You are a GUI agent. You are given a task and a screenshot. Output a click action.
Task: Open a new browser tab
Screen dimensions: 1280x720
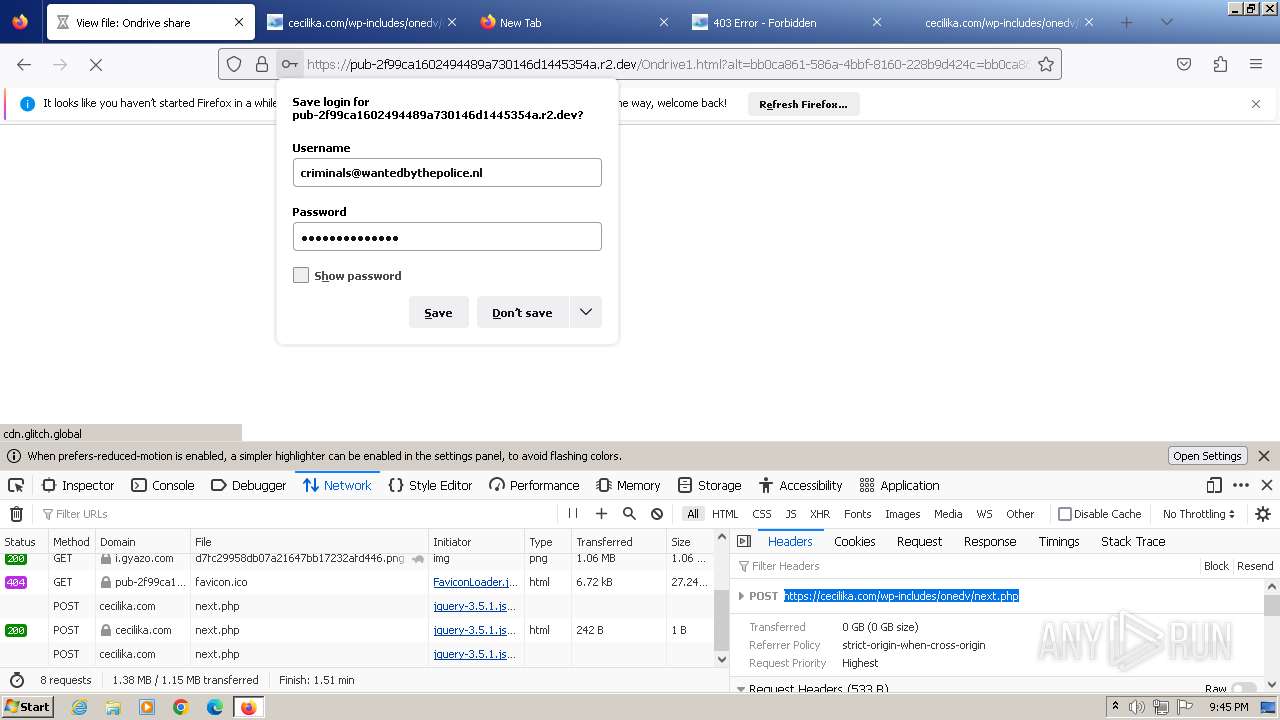tap(1127, 22)
